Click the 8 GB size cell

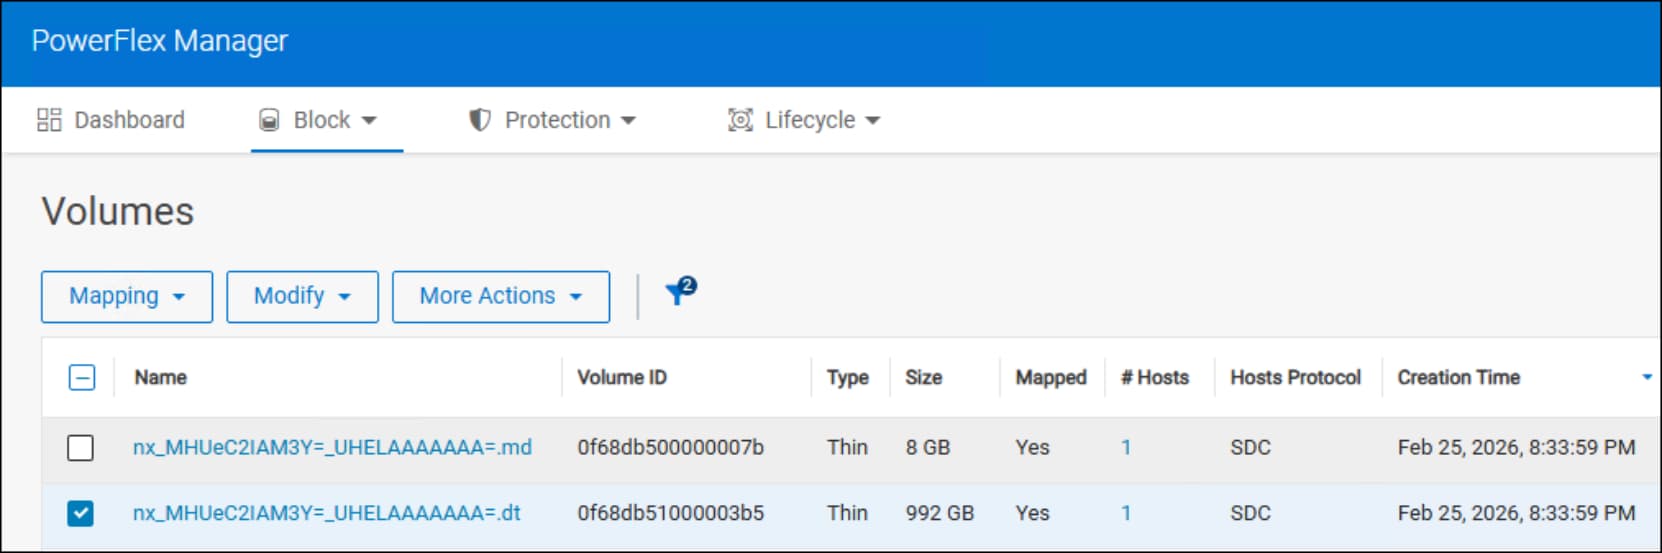(928, 447)
